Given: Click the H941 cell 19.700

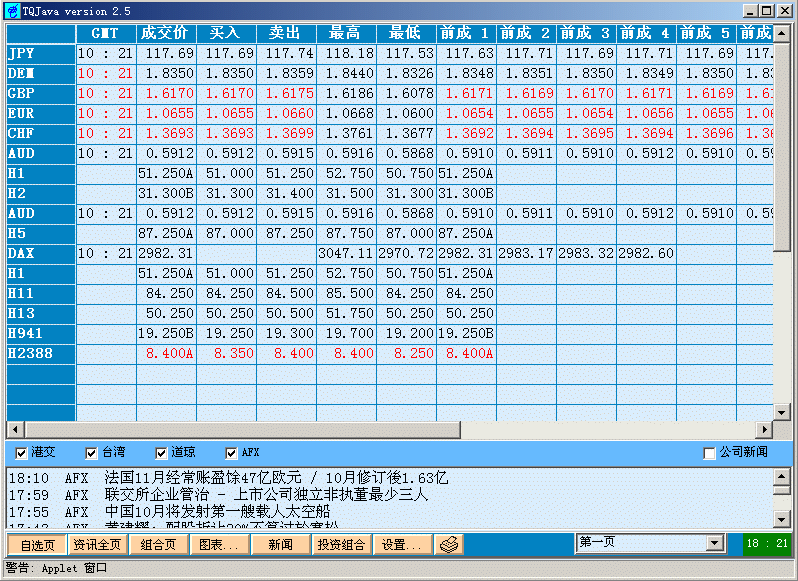Looking at the screenshot, I should tap(346, 334).
